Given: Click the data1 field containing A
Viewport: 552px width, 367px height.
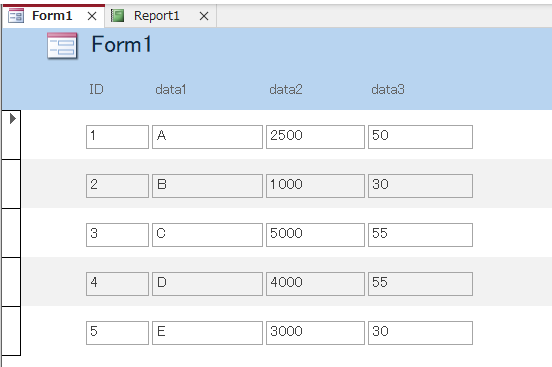Looking at the screenshot, I should coord(207,137).
